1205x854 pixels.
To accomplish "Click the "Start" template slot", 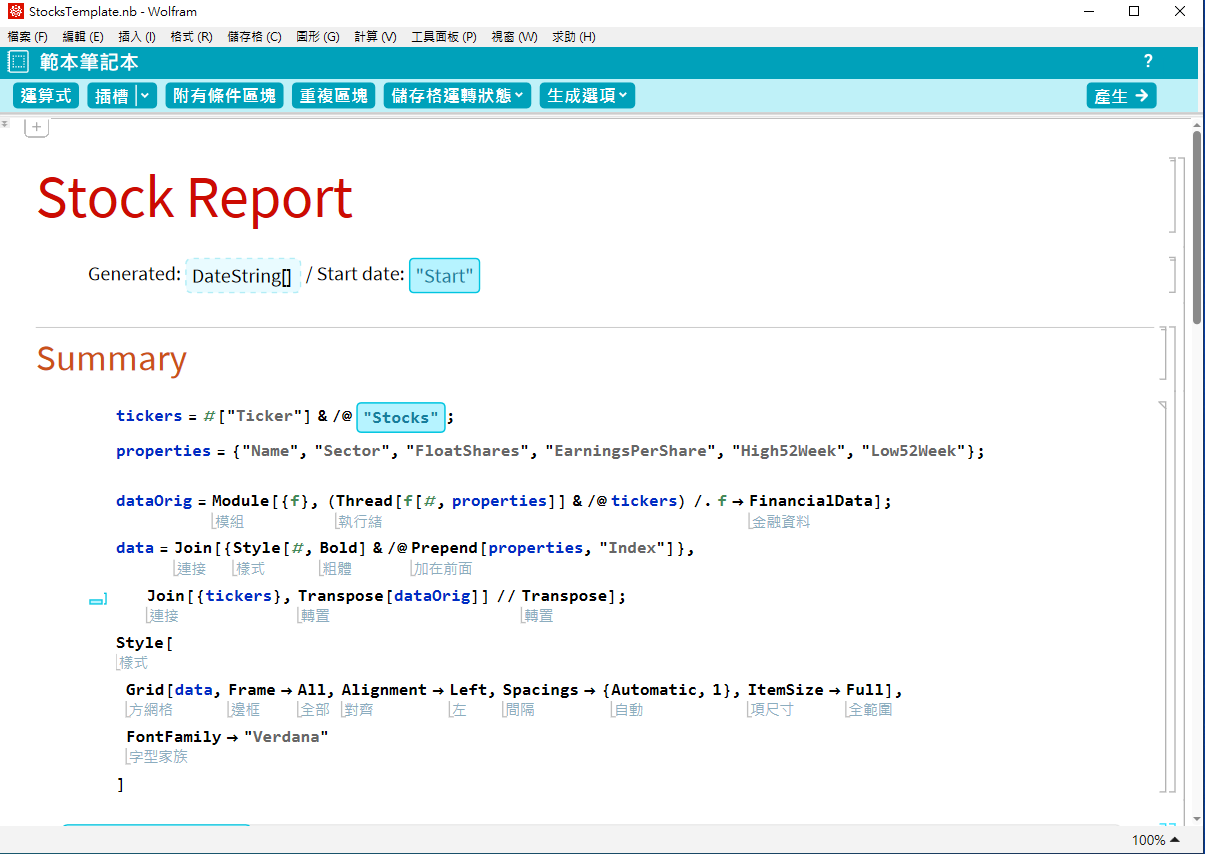I will 445,275.
